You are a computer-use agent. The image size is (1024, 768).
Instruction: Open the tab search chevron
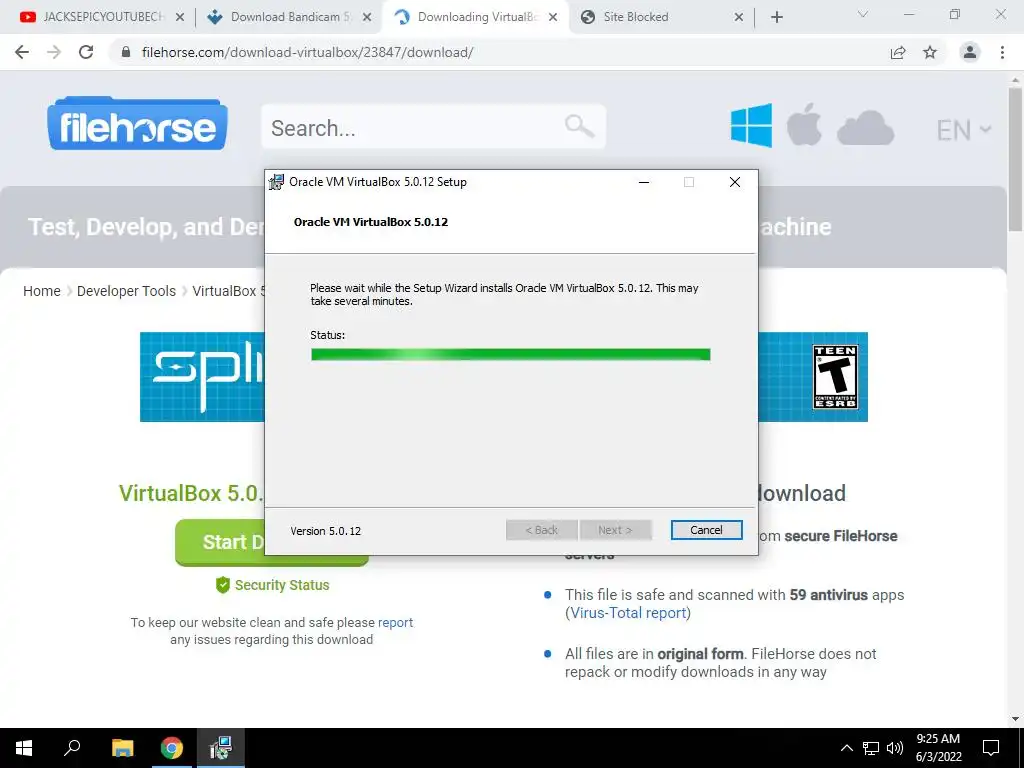click(x=863, y=14)
